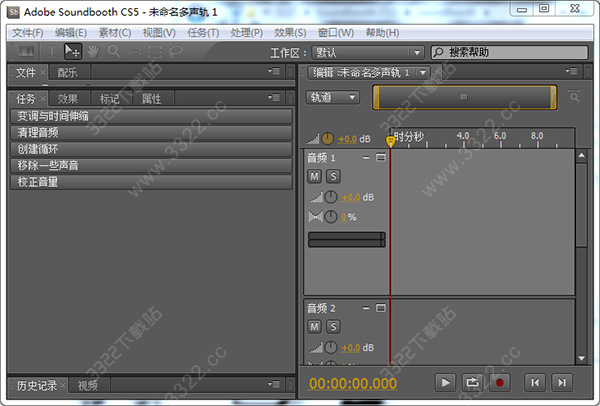Open the 效果(S) menu
This screenshot has height=406, width=600.
point(290,33)
